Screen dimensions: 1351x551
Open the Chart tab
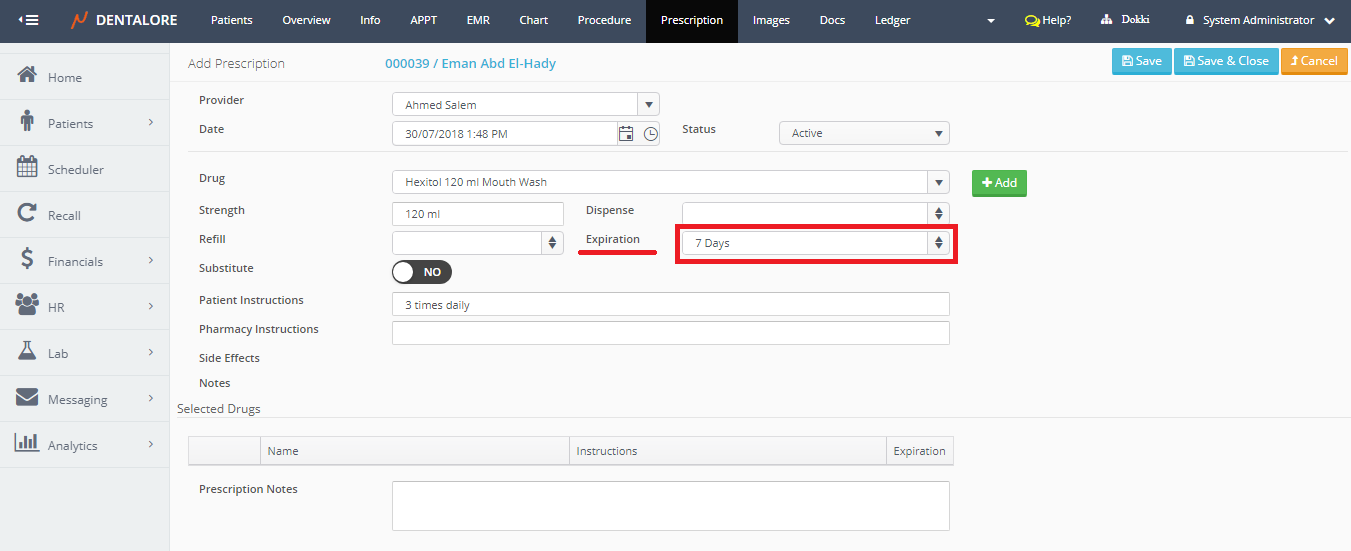[x=533, y=20]
